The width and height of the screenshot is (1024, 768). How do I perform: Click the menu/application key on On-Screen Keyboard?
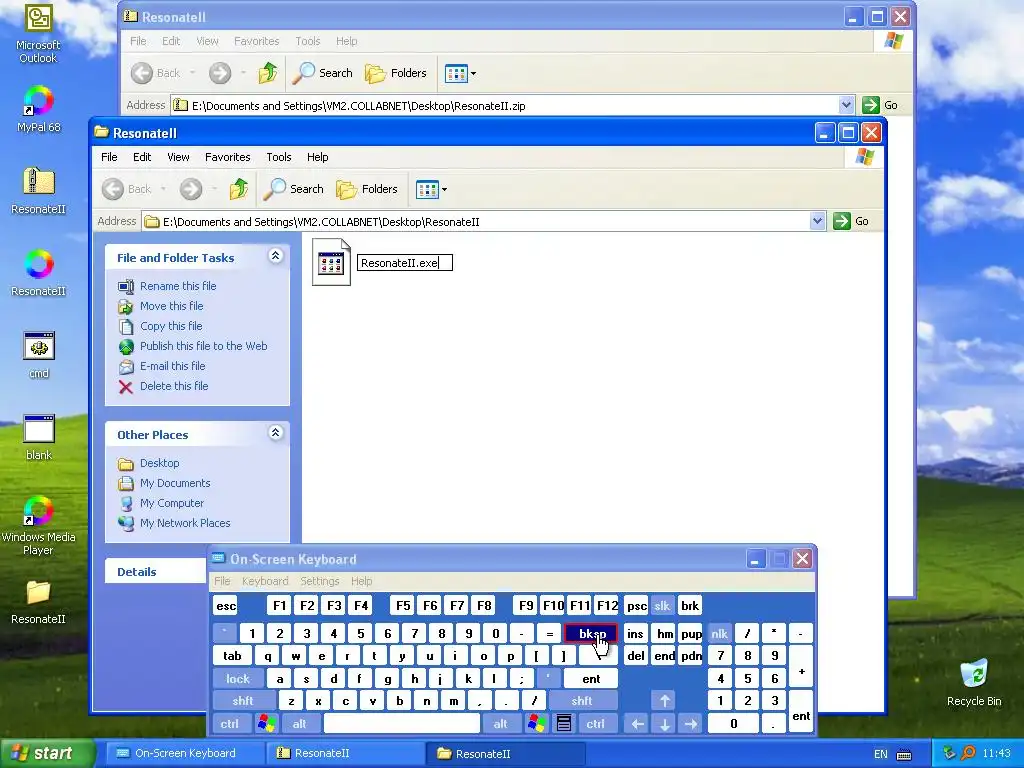(564, 724)
